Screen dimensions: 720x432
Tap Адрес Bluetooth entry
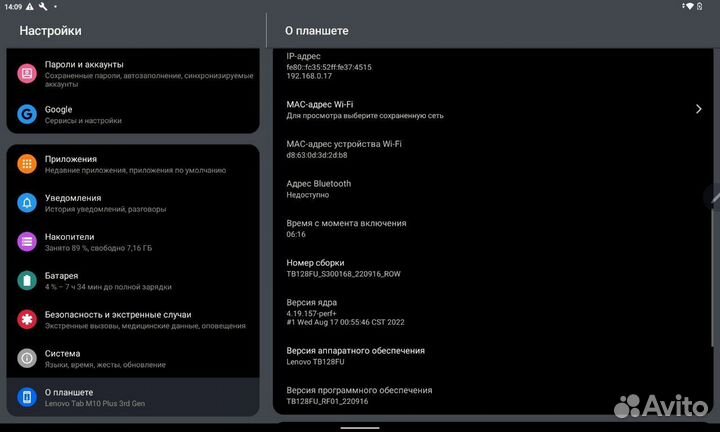pos(493,189)
